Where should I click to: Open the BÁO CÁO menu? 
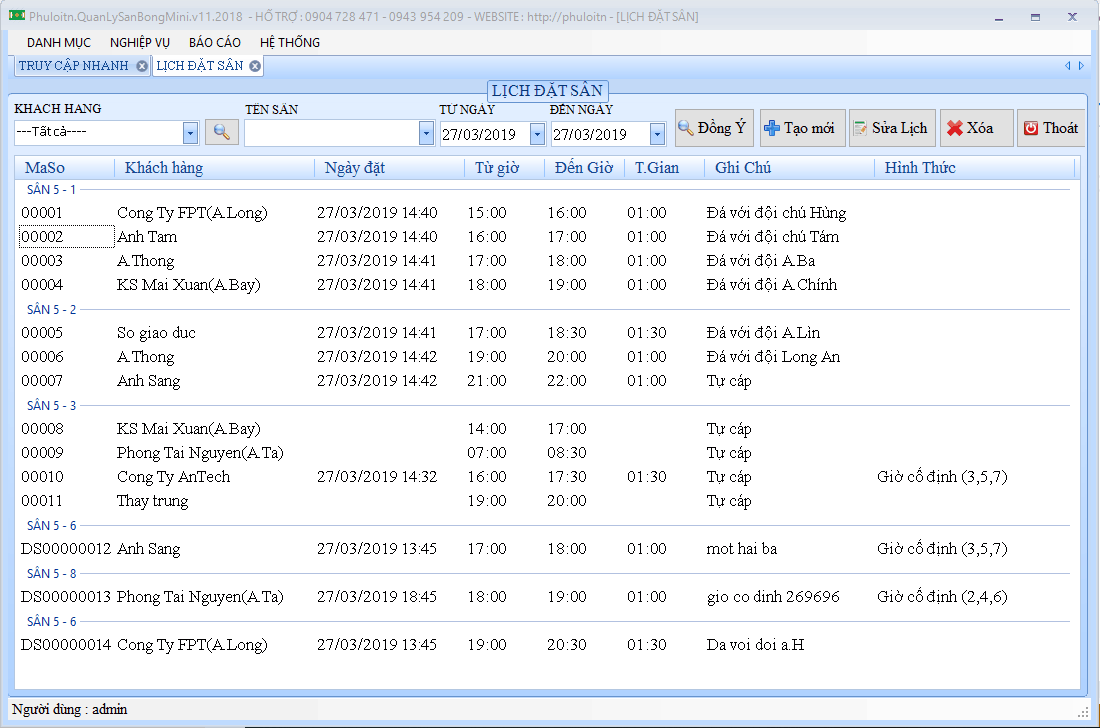215,43
